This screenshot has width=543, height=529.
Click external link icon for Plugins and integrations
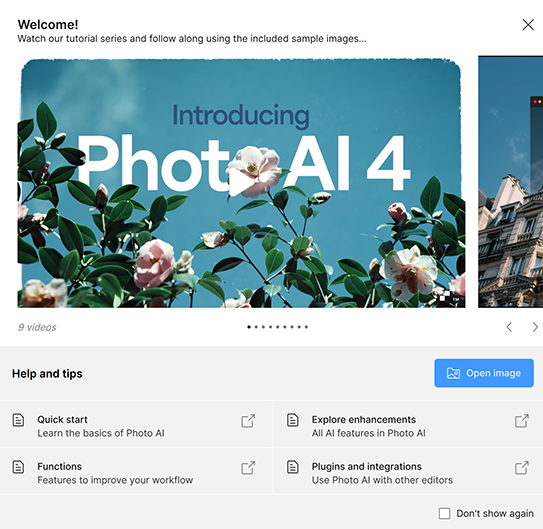pyautogui.click(x=522, y=468)
